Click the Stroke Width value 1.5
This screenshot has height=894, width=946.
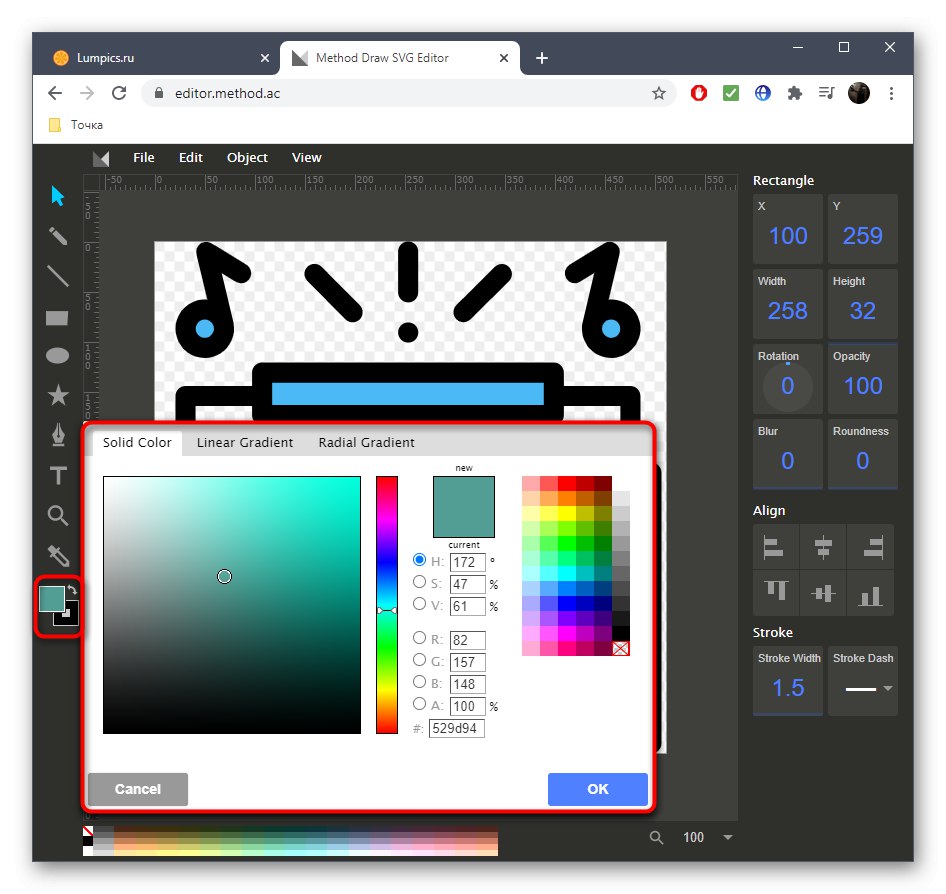pyautogui.click(x=788, y=688)
